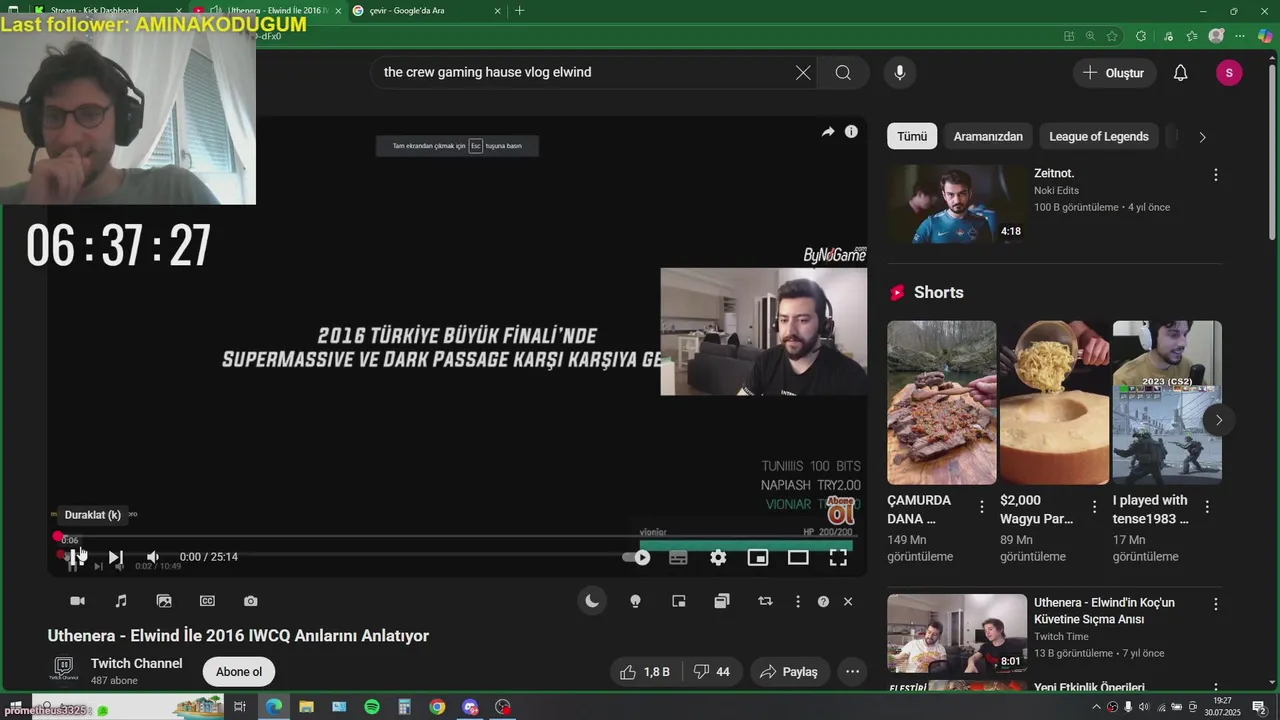Open Chrome from taskbar
This screenshot has height=720, width=1280.
coord(437,707)
